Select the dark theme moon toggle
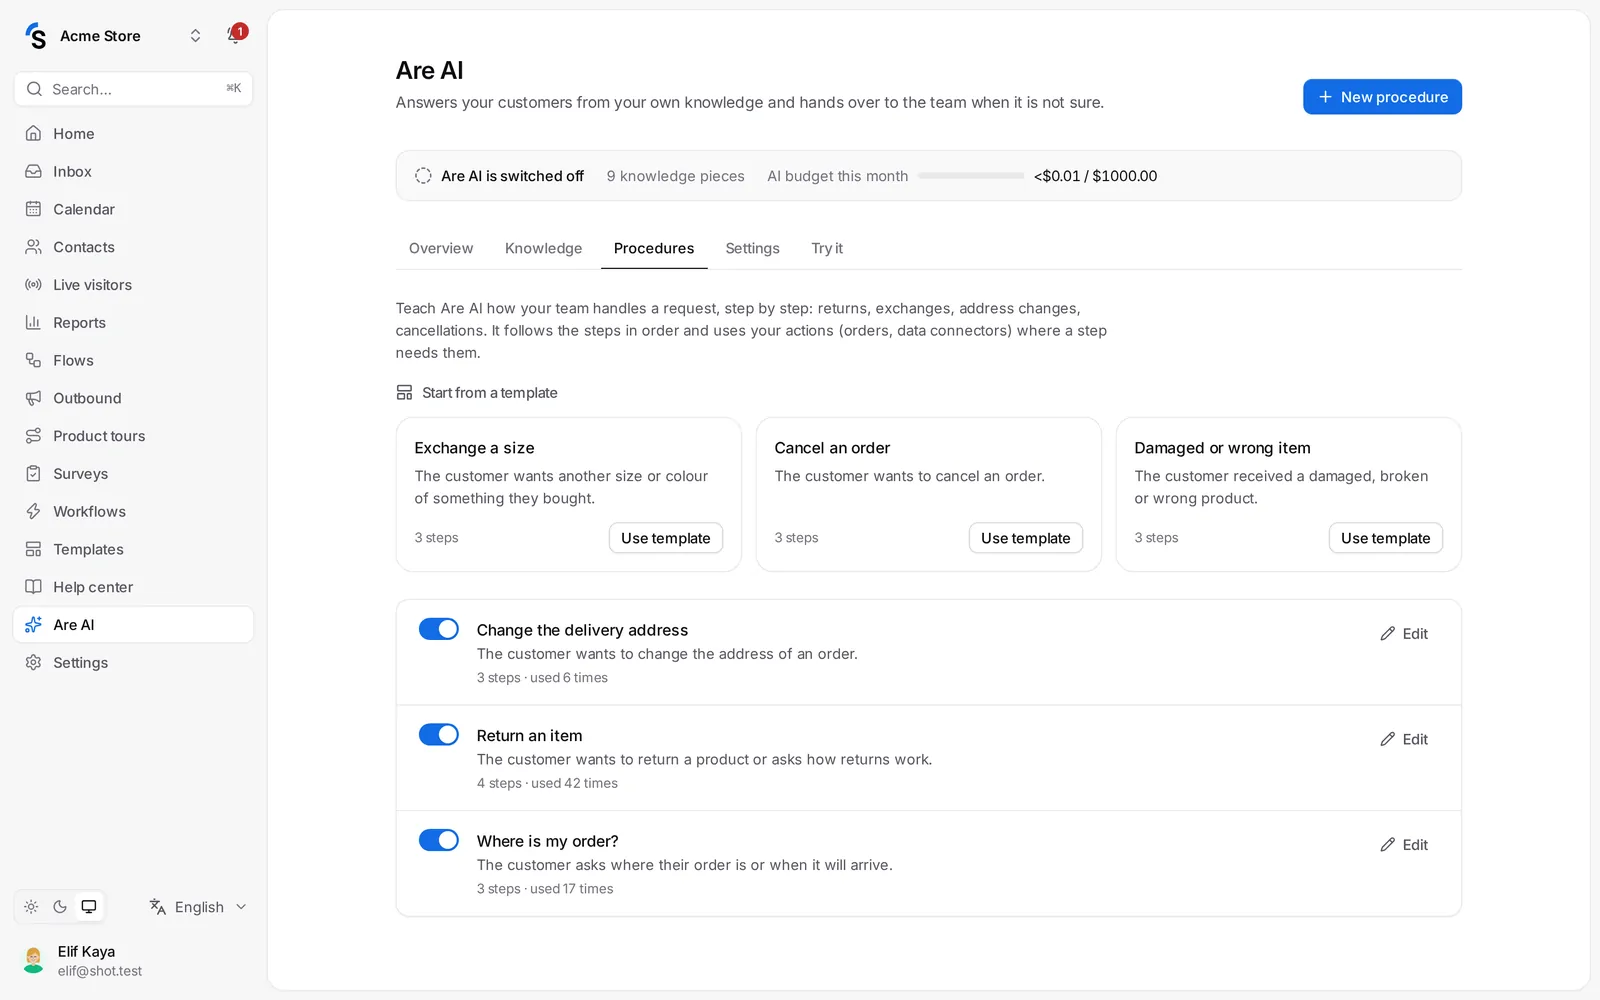 (x=60, y=907)
